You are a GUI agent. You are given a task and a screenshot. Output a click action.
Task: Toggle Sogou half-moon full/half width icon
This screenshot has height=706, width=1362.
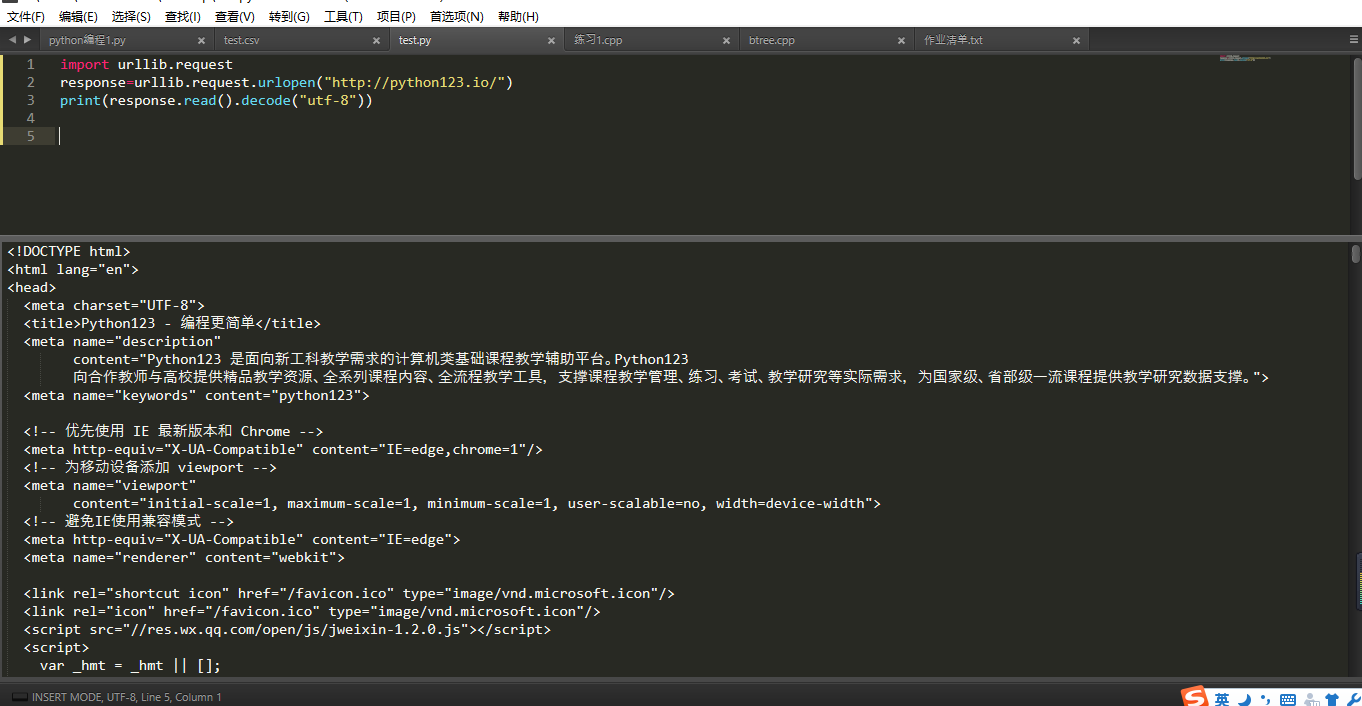1245,698
